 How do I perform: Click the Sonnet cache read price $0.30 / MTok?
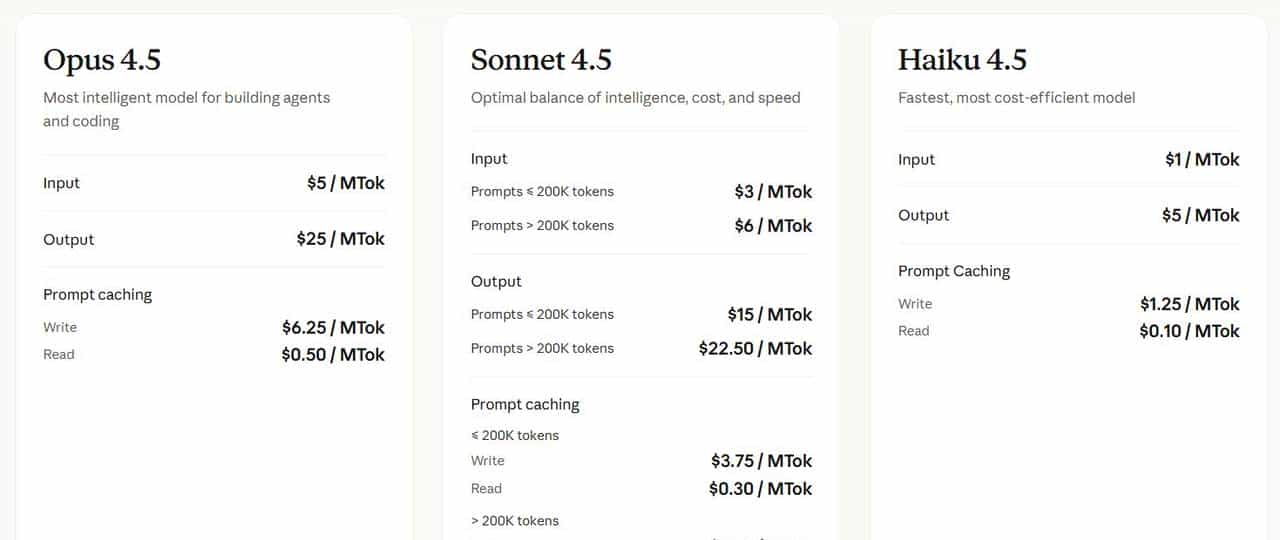point(760,488)
